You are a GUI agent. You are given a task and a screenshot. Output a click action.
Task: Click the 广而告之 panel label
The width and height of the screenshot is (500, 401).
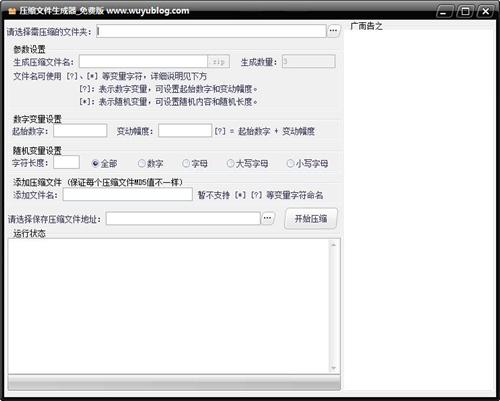(x=366, y=26)
